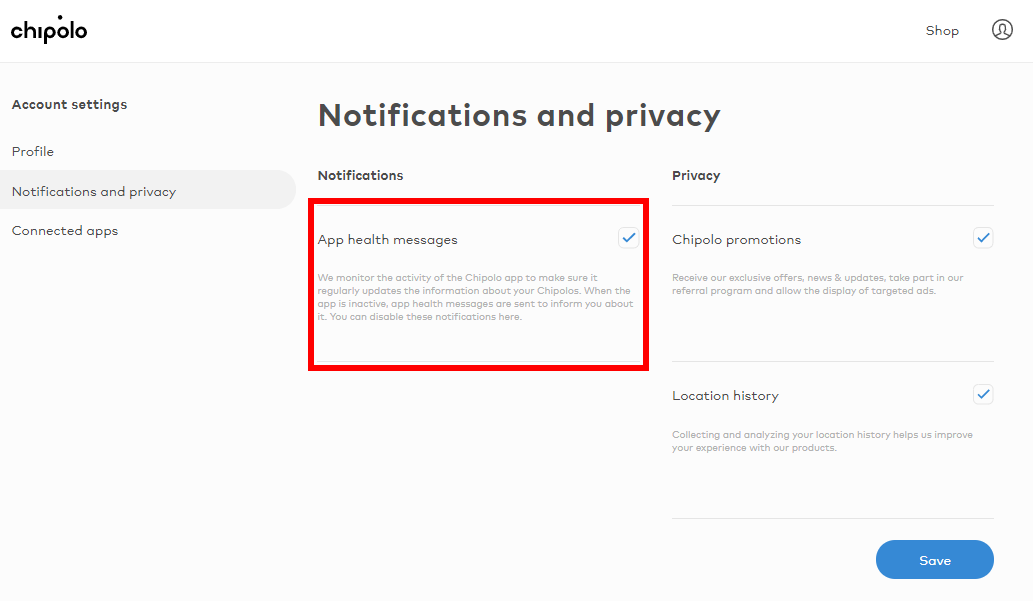Disable the Location history checkbox

point(983,394)
